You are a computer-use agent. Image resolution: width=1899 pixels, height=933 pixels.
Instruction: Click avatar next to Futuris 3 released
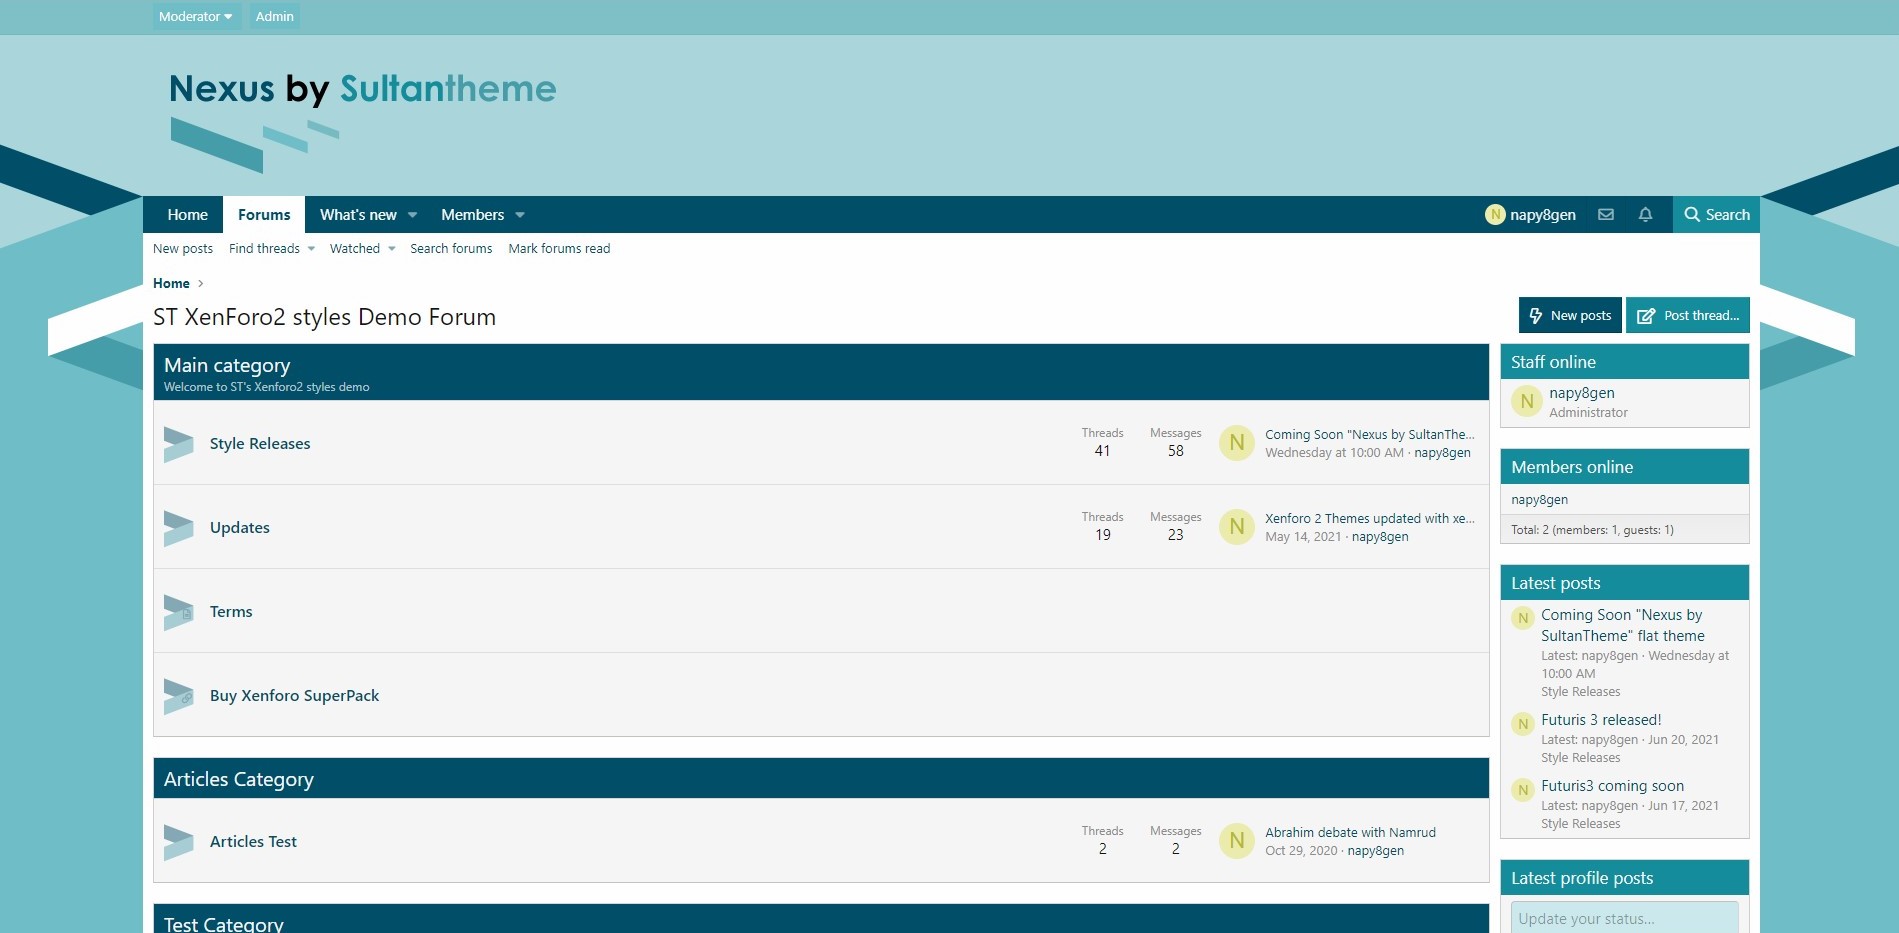click(x=1523, y=724)
